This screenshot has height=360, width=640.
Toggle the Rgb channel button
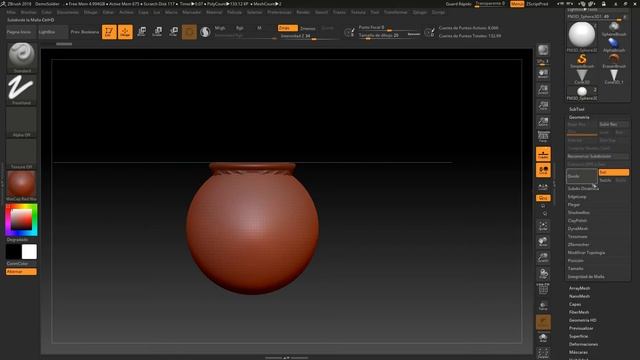tap(240, 28)
